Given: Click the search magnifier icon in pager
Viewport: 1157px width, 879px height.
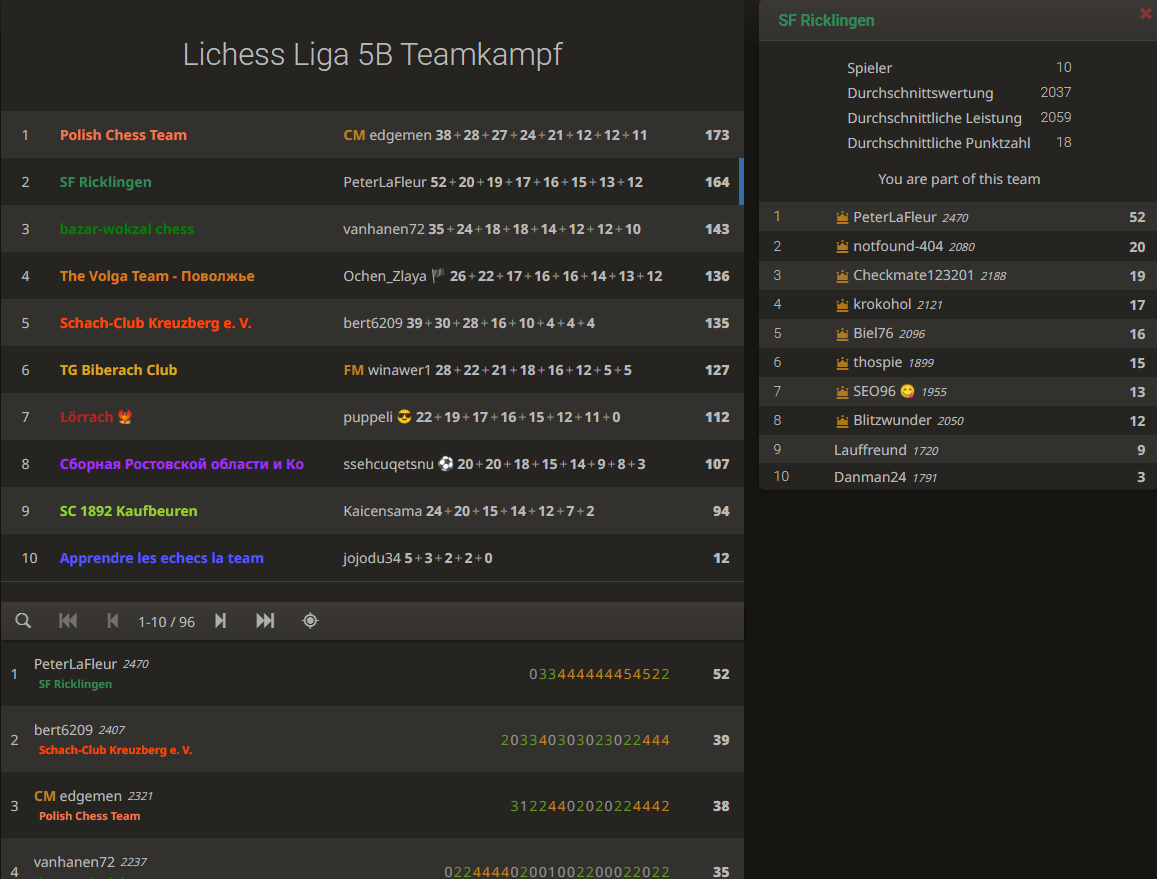Looking at the screenshot, I should [x=23, y=621].
